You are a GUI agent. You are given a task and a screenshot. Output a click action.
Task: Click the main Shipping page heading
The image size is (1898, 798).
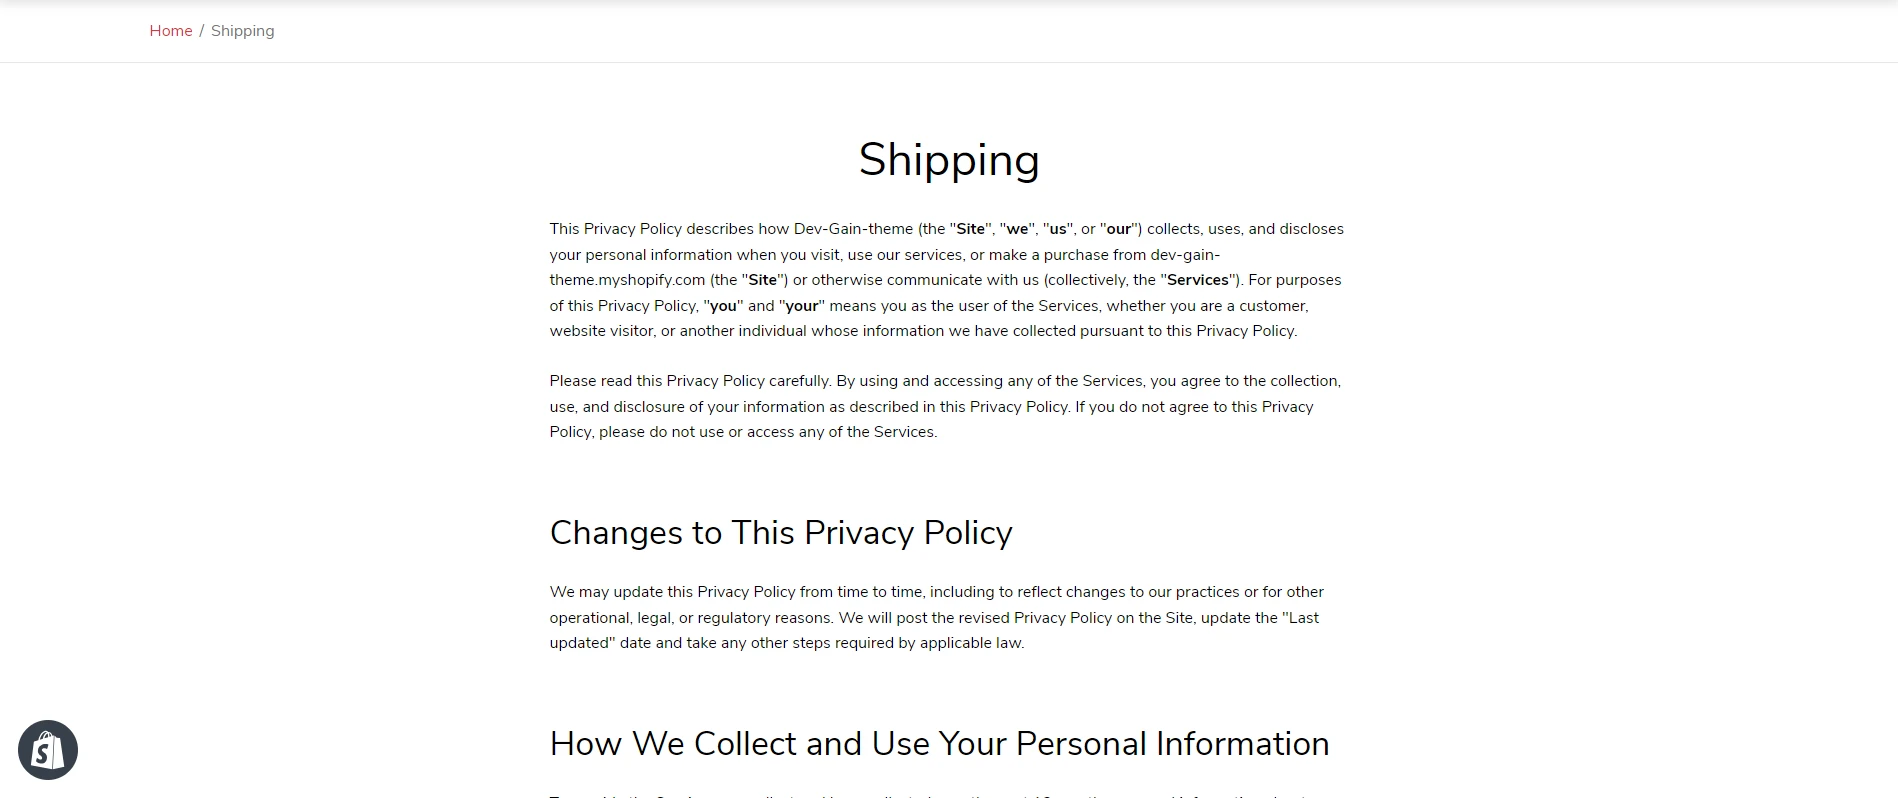click(949, 160)
